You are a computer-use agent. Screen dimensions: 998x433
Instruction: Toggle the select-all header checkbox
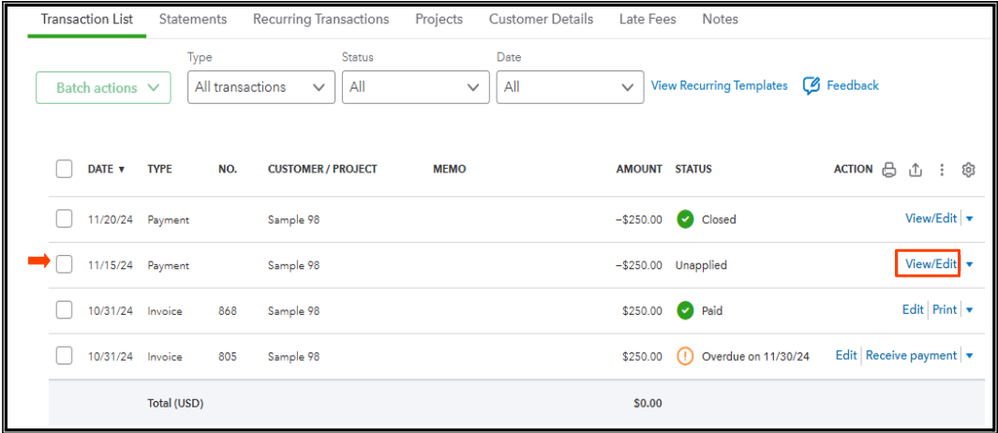coord(64,169)
